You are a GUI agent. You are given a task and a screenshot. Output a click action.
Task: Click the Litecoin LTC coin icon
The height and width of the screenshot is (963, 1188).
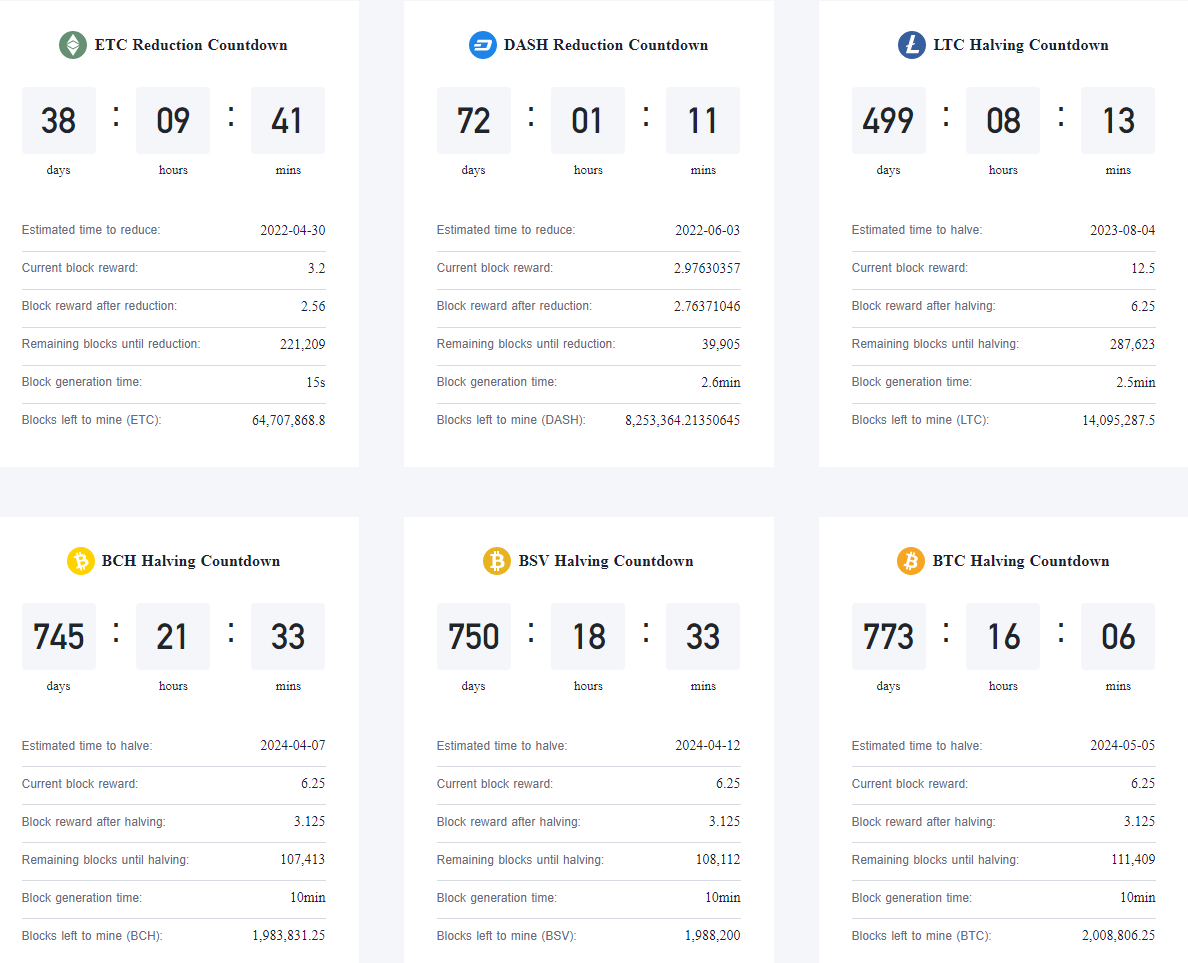pyautogui.click(x=911, y=45)
